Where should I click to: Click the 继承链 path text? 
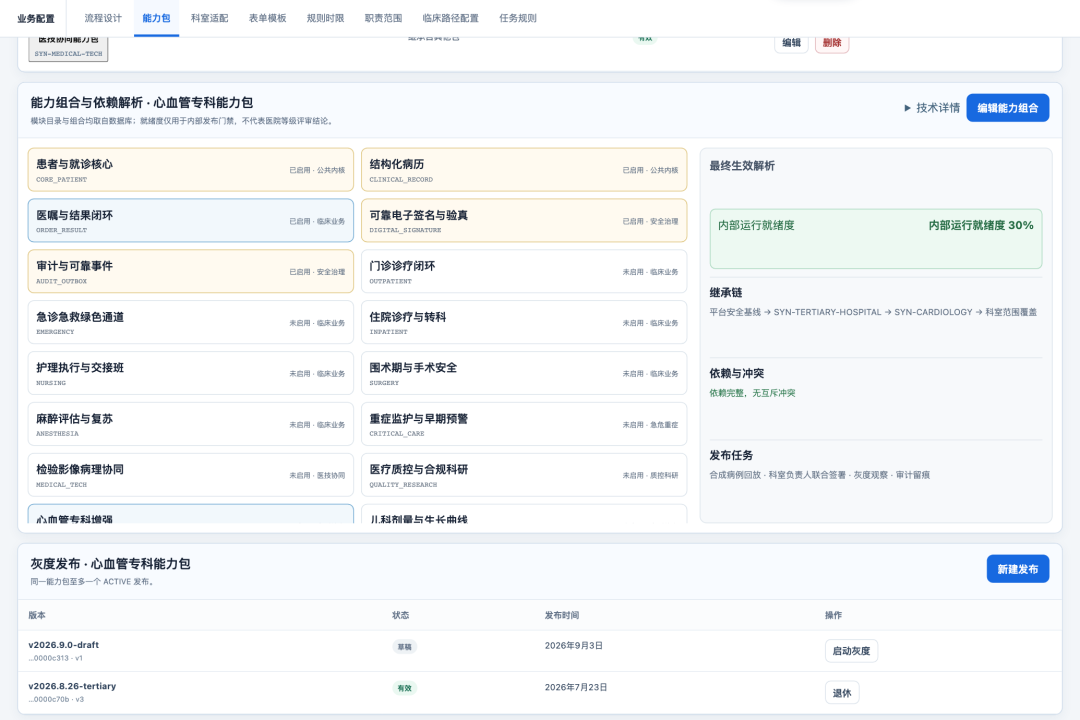873,312
